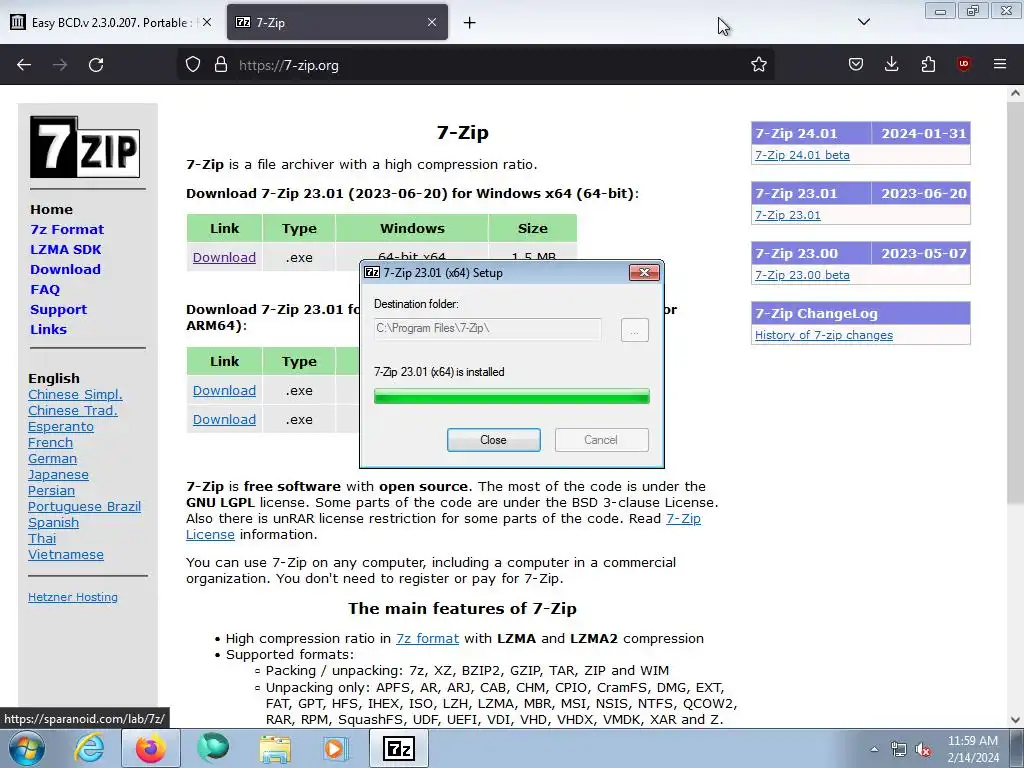This screenshot has width=1024, height=768.
Task: Click the 7z Setup taskbar icon
Action: point(399,748)
